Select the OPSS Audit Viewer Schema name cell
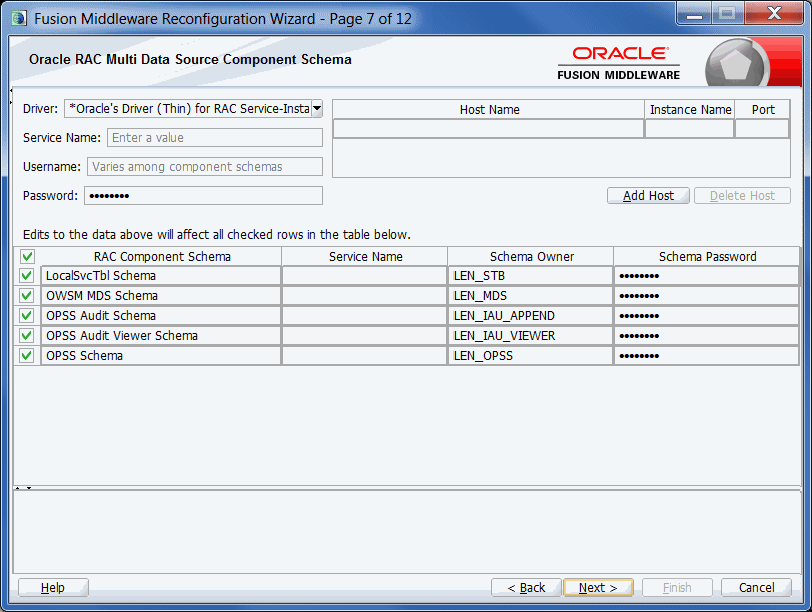This screenshot has width=812, height=612. pos(161,336)
